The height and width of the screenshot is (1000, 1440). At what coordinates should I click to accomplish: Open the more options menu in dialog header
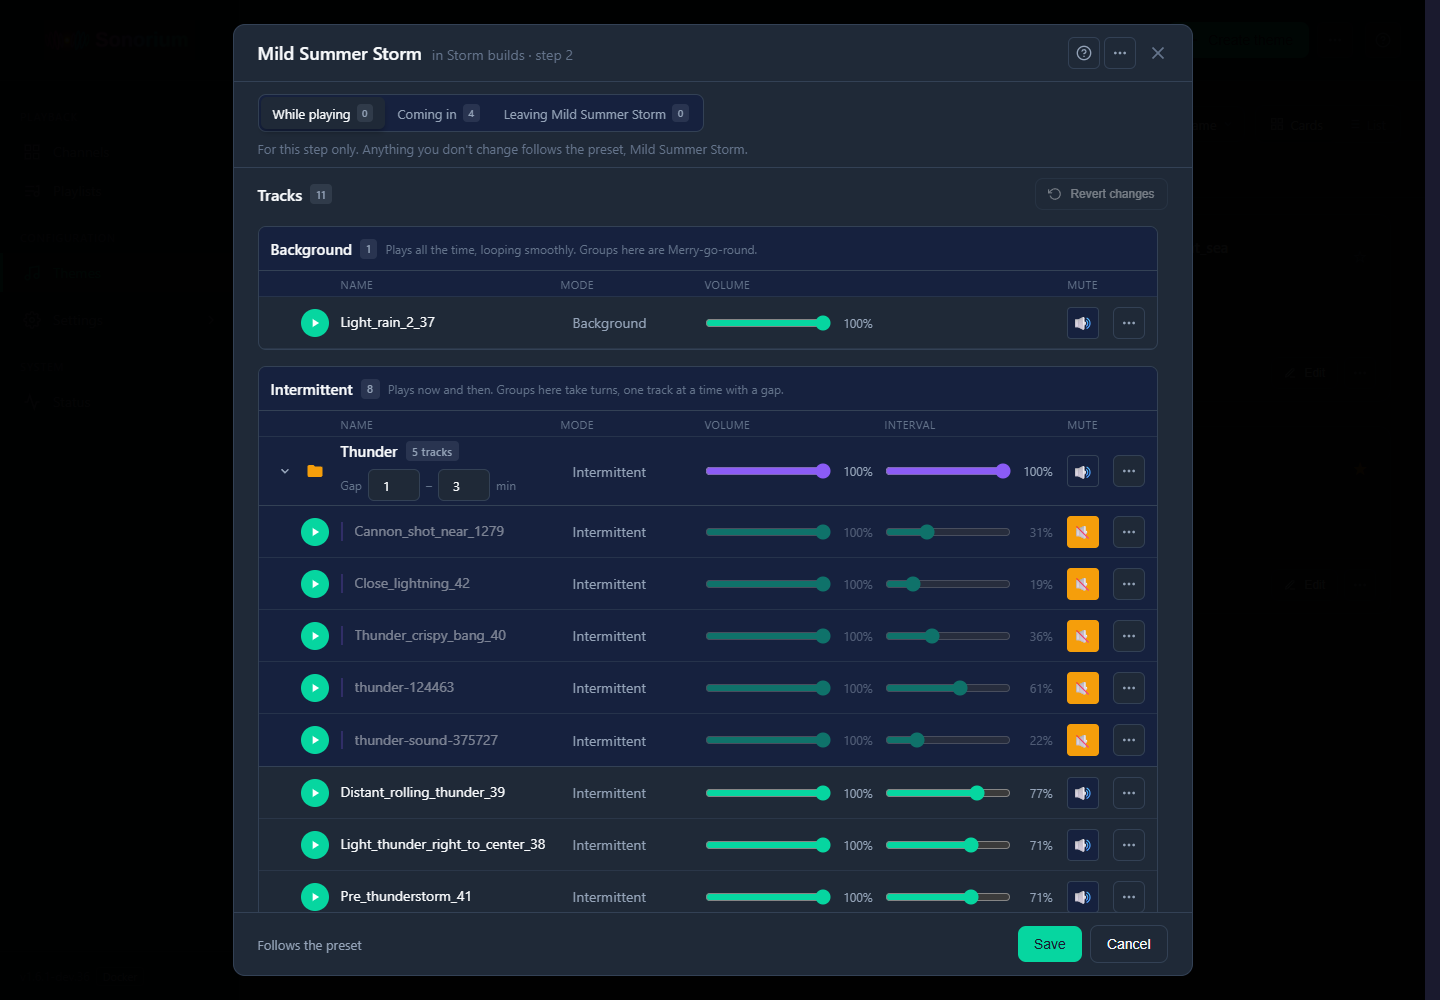[x=1120, y=53]
